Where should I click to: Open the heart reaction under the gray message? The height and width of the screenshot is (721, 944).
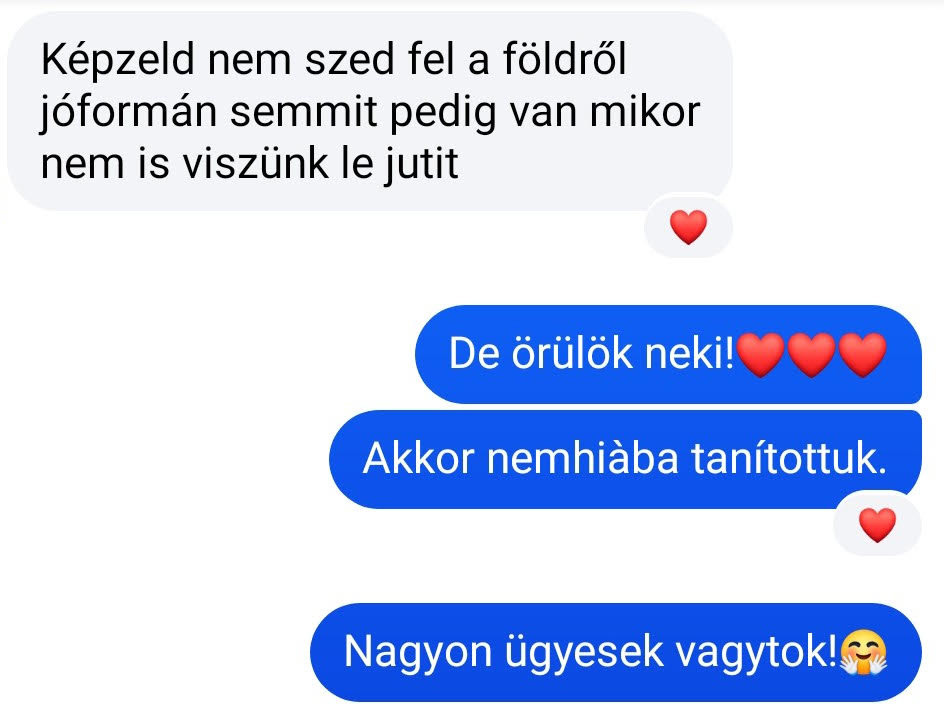pyautogui.click(x=688, y=227)
